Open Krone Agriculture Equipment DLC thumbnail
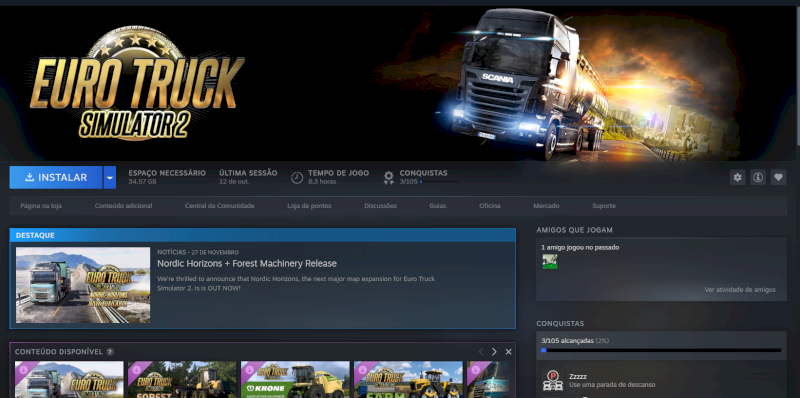 pyautogui.click(x=295, y=380)
